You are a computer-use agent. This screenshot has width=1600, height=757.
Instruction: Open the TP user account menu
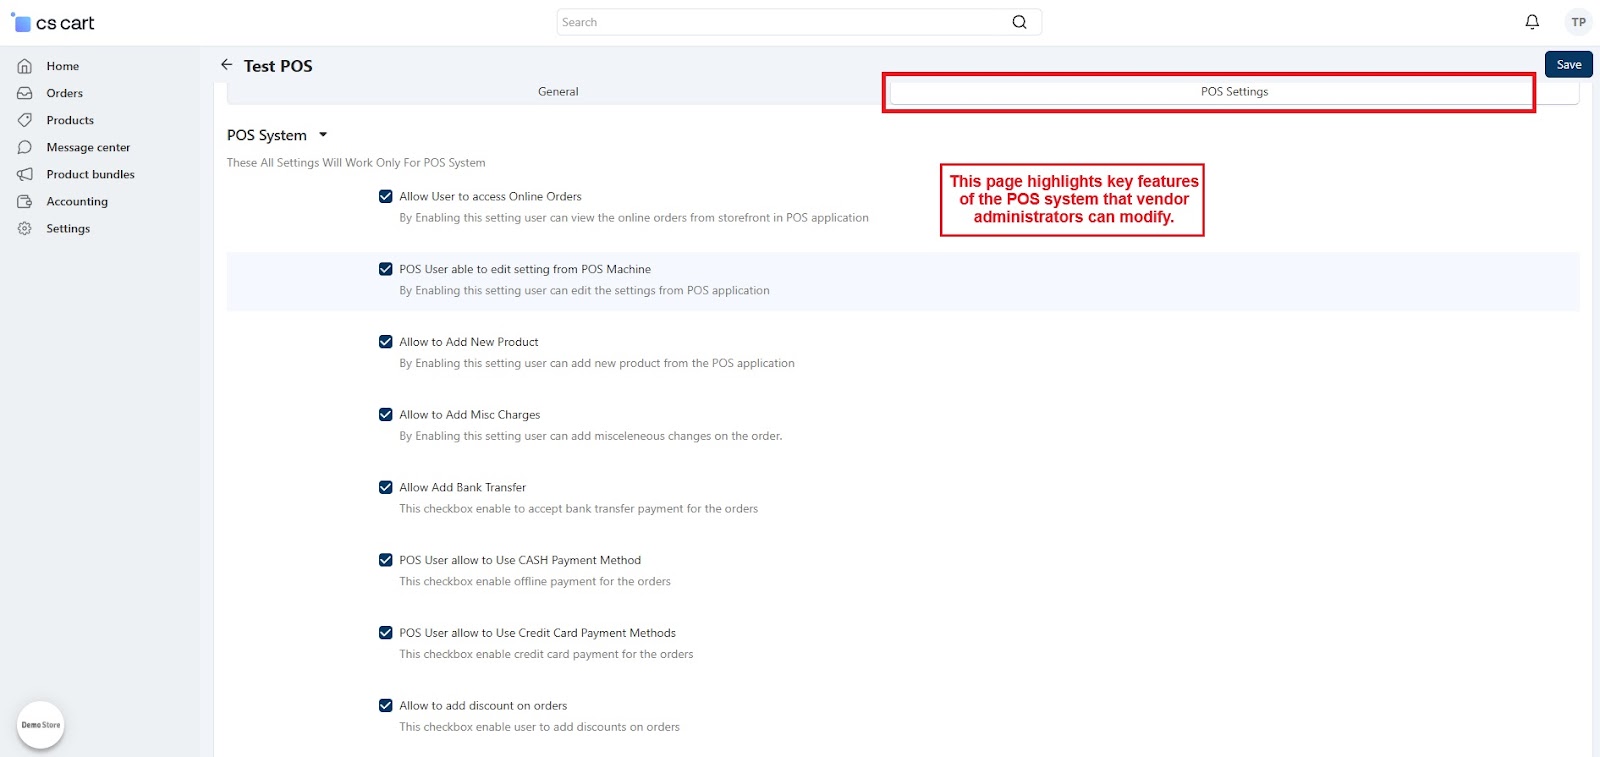pos(1578,22)
